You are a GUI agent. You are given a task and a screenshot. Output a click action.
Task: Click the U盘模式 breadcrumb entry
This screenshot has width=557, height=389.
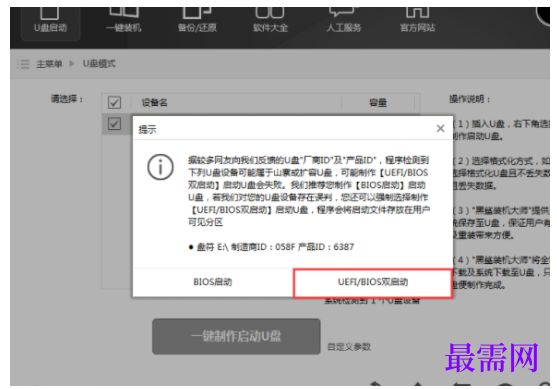[x=99, y=64]
